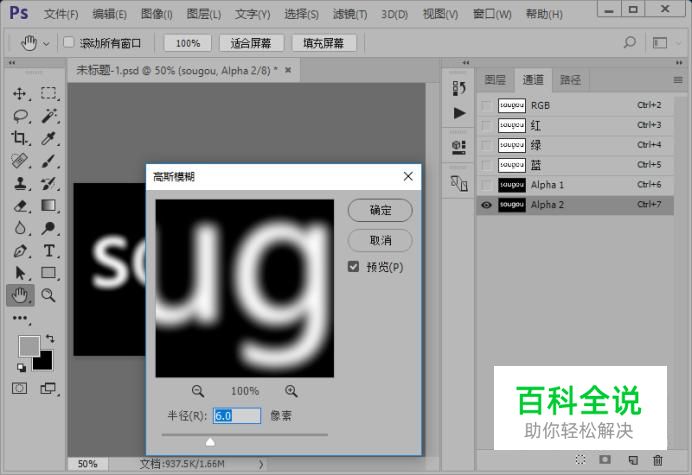Select the Dodge tool
Screen dimensions: 692x475
tap(49, 228)
